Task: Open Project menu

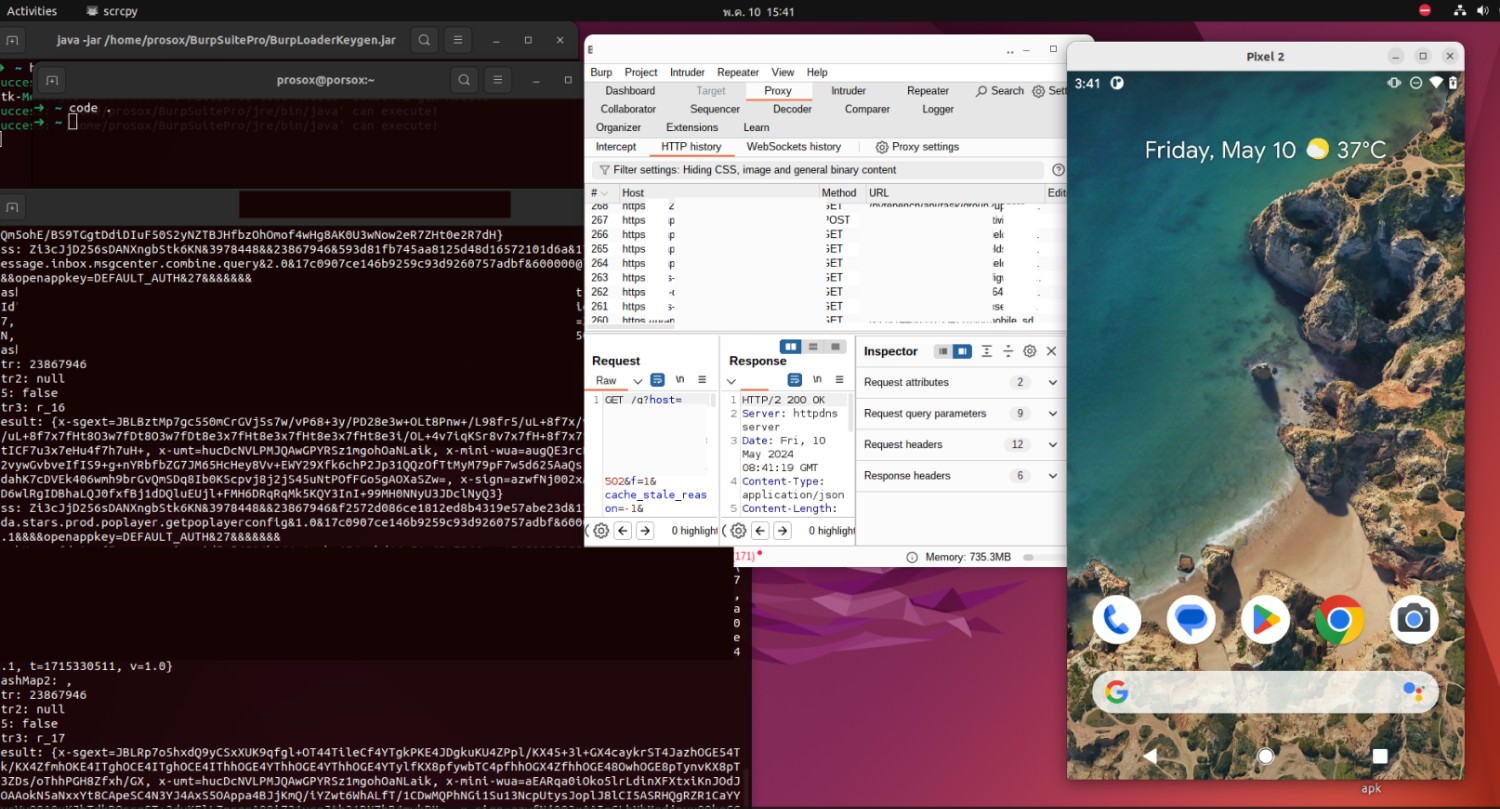Action: (641, 72)
